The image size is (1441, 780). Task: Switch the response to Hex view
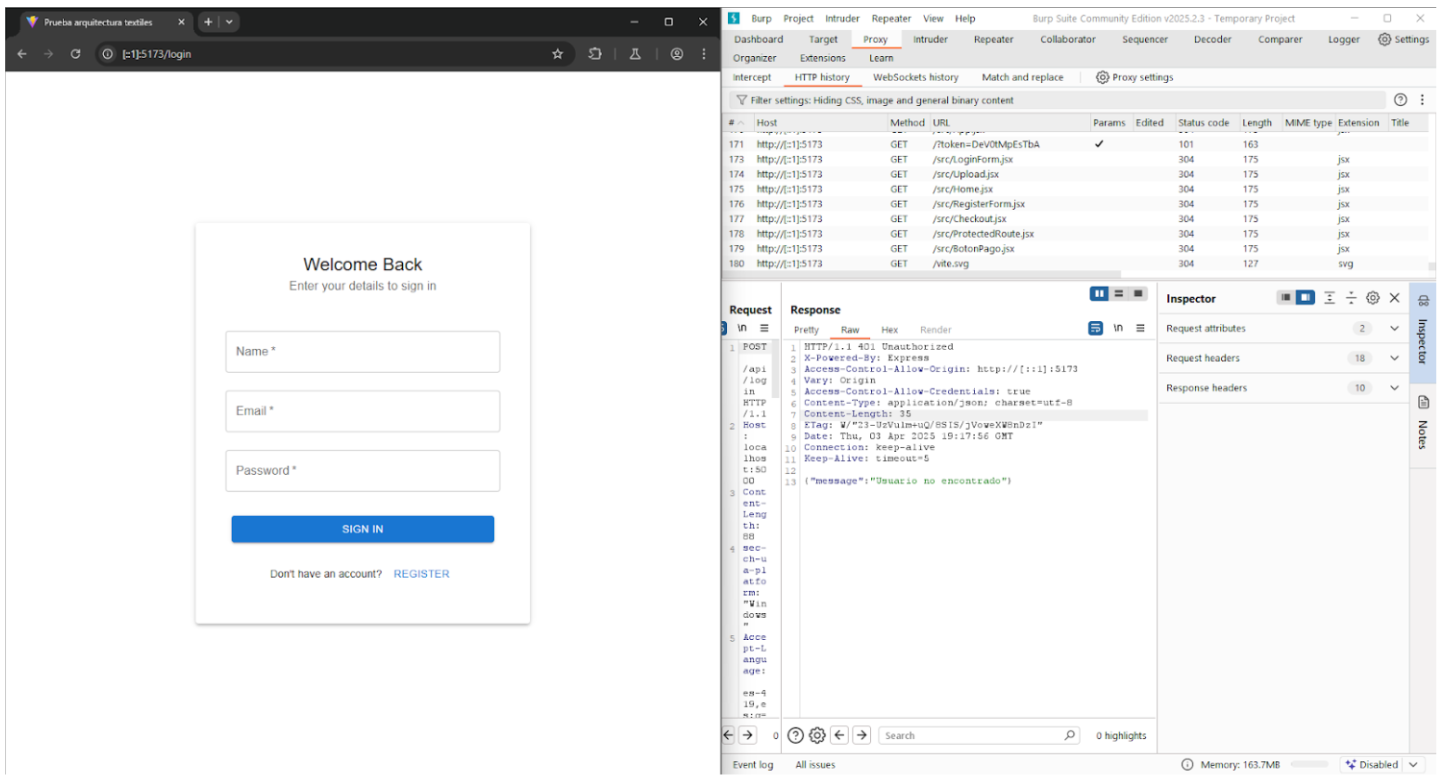[889, 330]
